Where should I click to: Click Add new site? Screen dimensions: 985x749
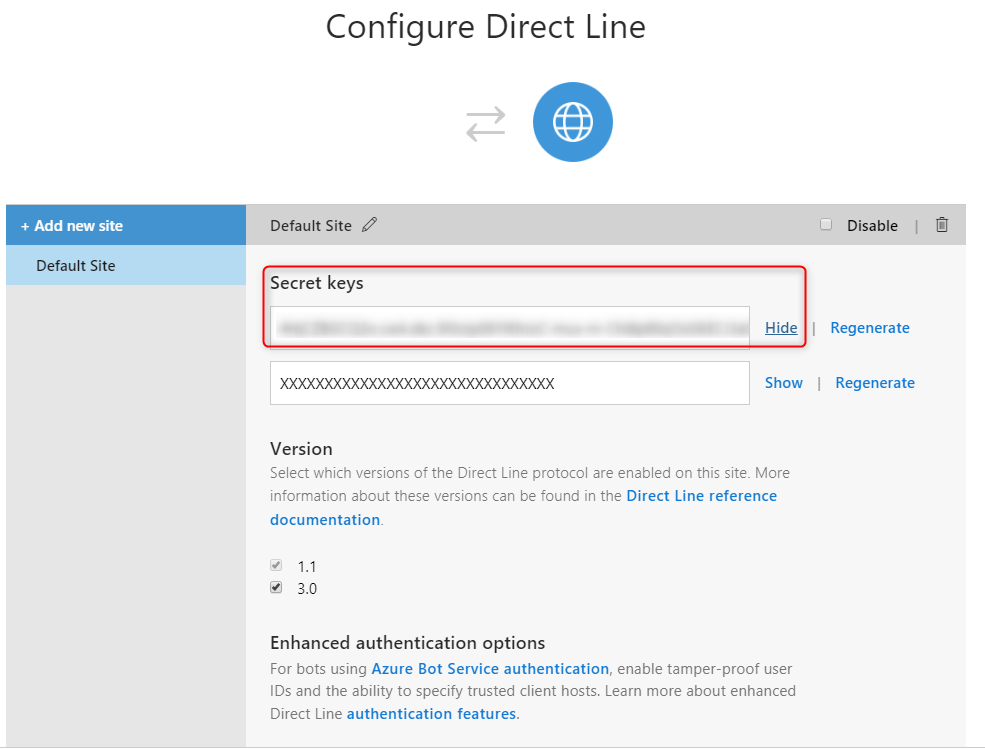point(72,226)
